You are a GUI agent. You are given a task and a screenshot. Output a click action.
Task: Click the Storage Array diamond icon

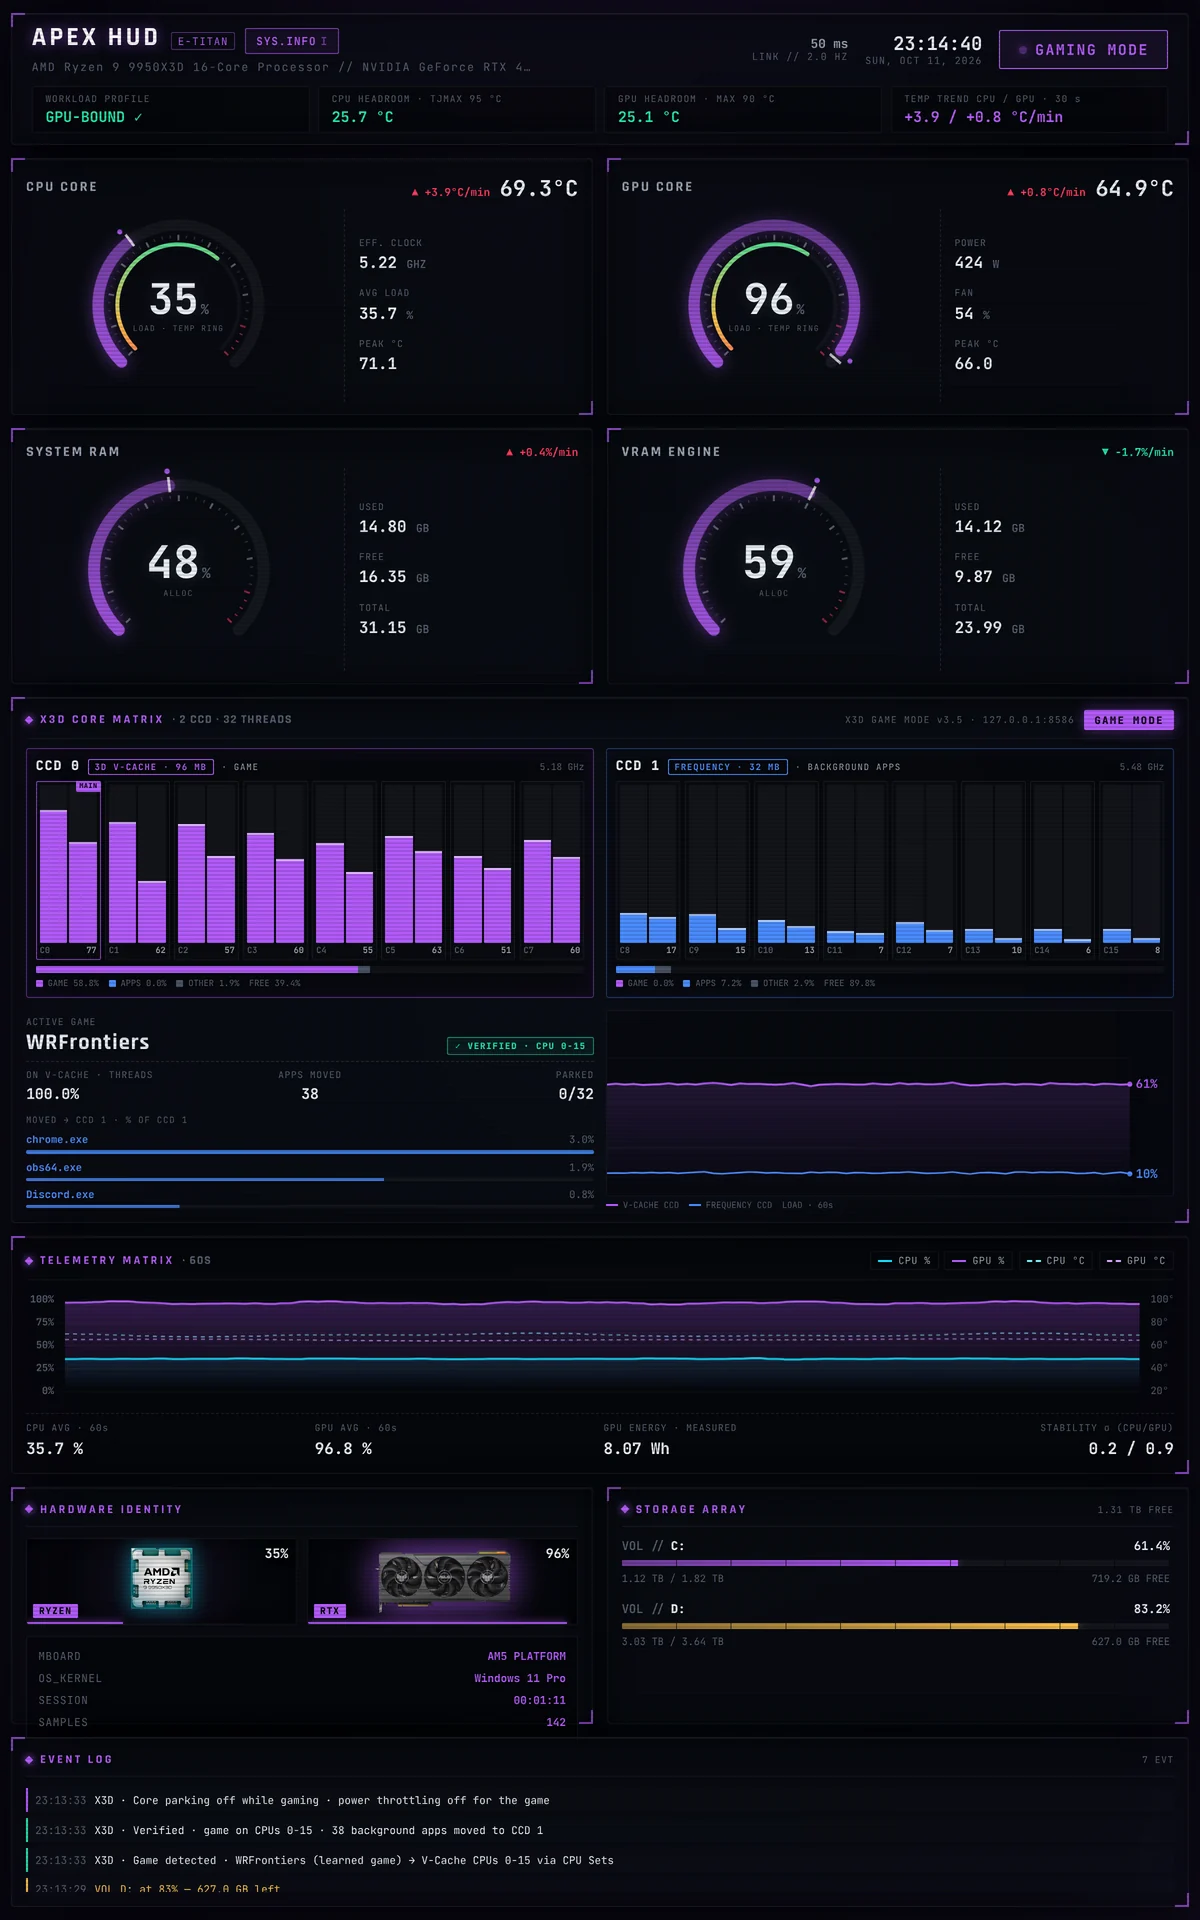pos(625,1509)
